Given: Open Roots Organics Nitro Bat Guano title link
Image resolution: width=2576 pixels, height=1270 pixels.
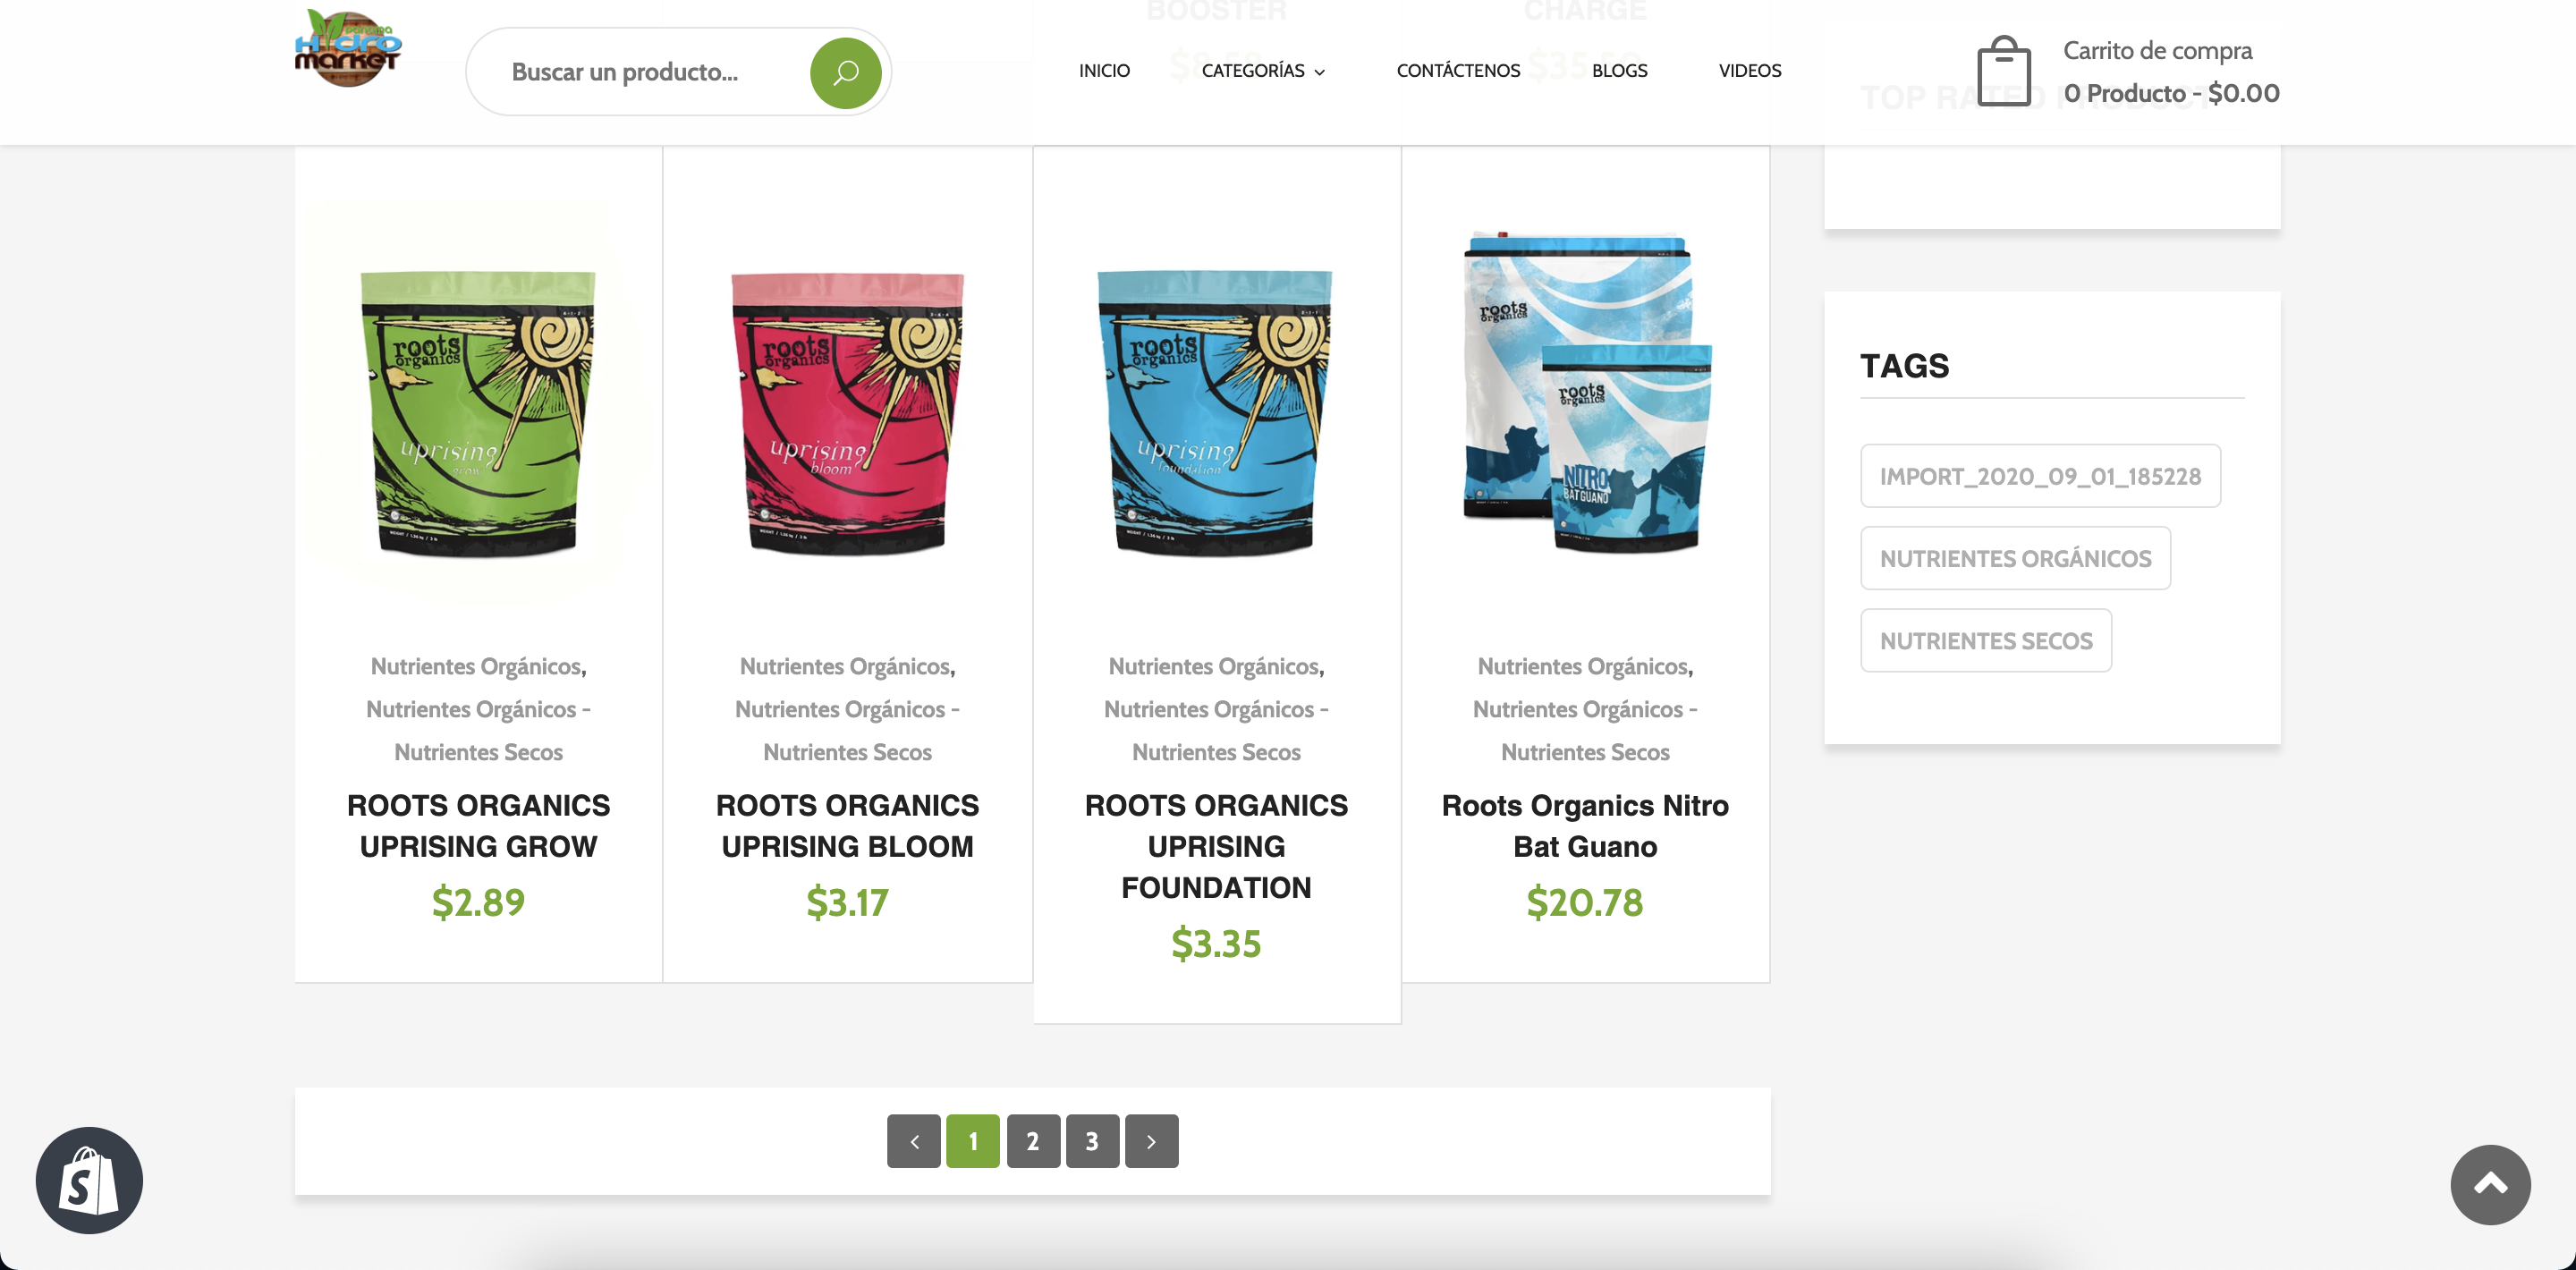Looking at the screenshot, I should [x=1585, y=826].
